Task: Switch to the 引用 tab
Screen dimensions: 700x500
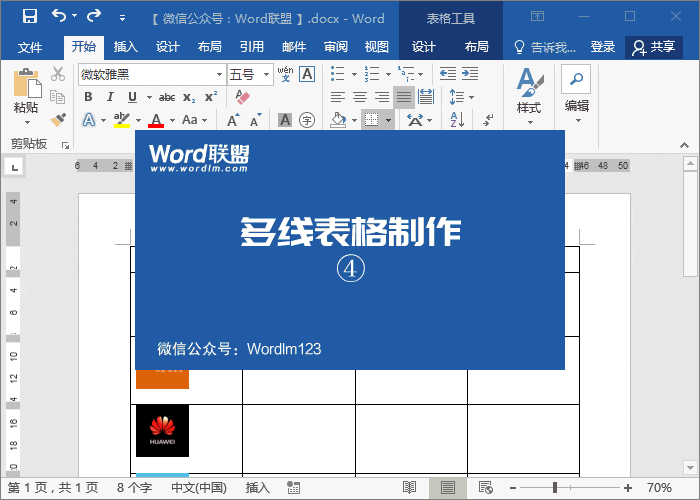Action: tap(252, 47)
